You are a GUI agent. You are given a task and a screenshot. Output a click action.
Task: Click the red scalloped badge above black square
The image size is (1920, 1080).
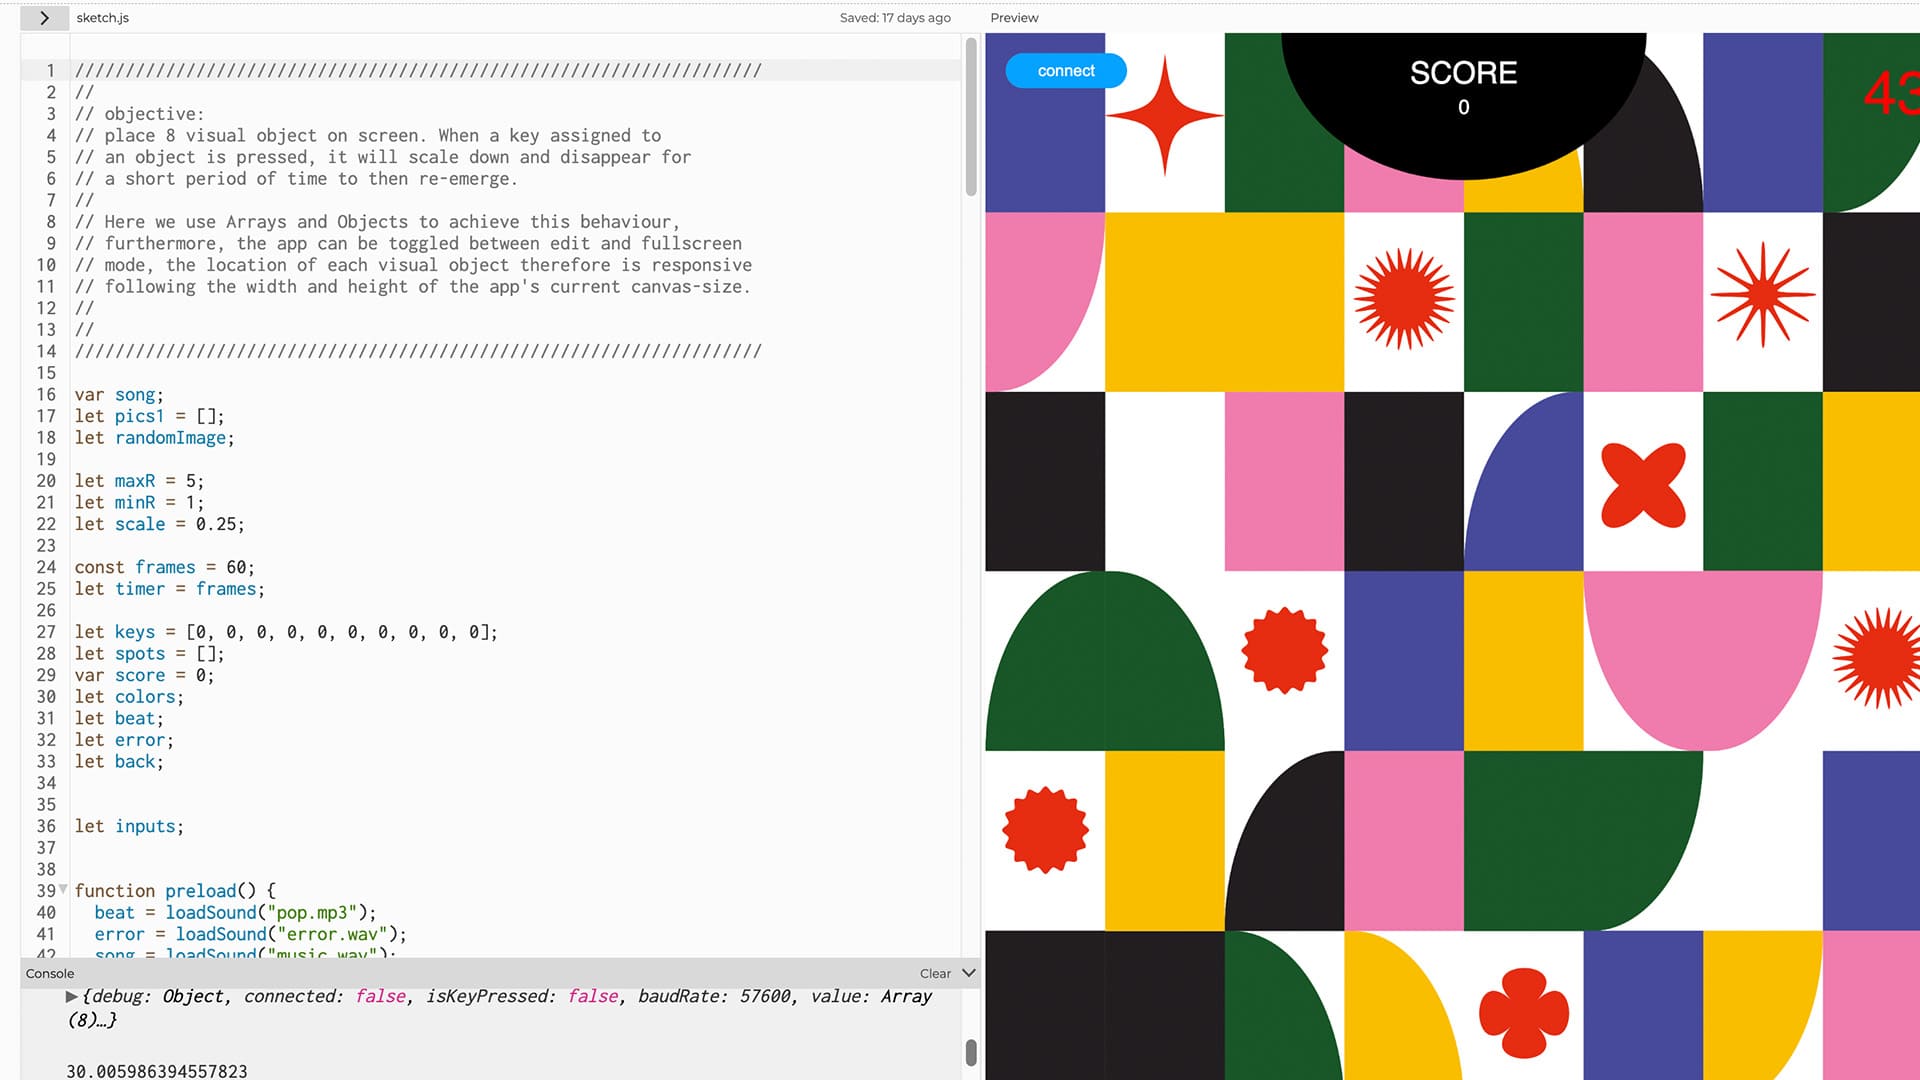point(1045,830)
